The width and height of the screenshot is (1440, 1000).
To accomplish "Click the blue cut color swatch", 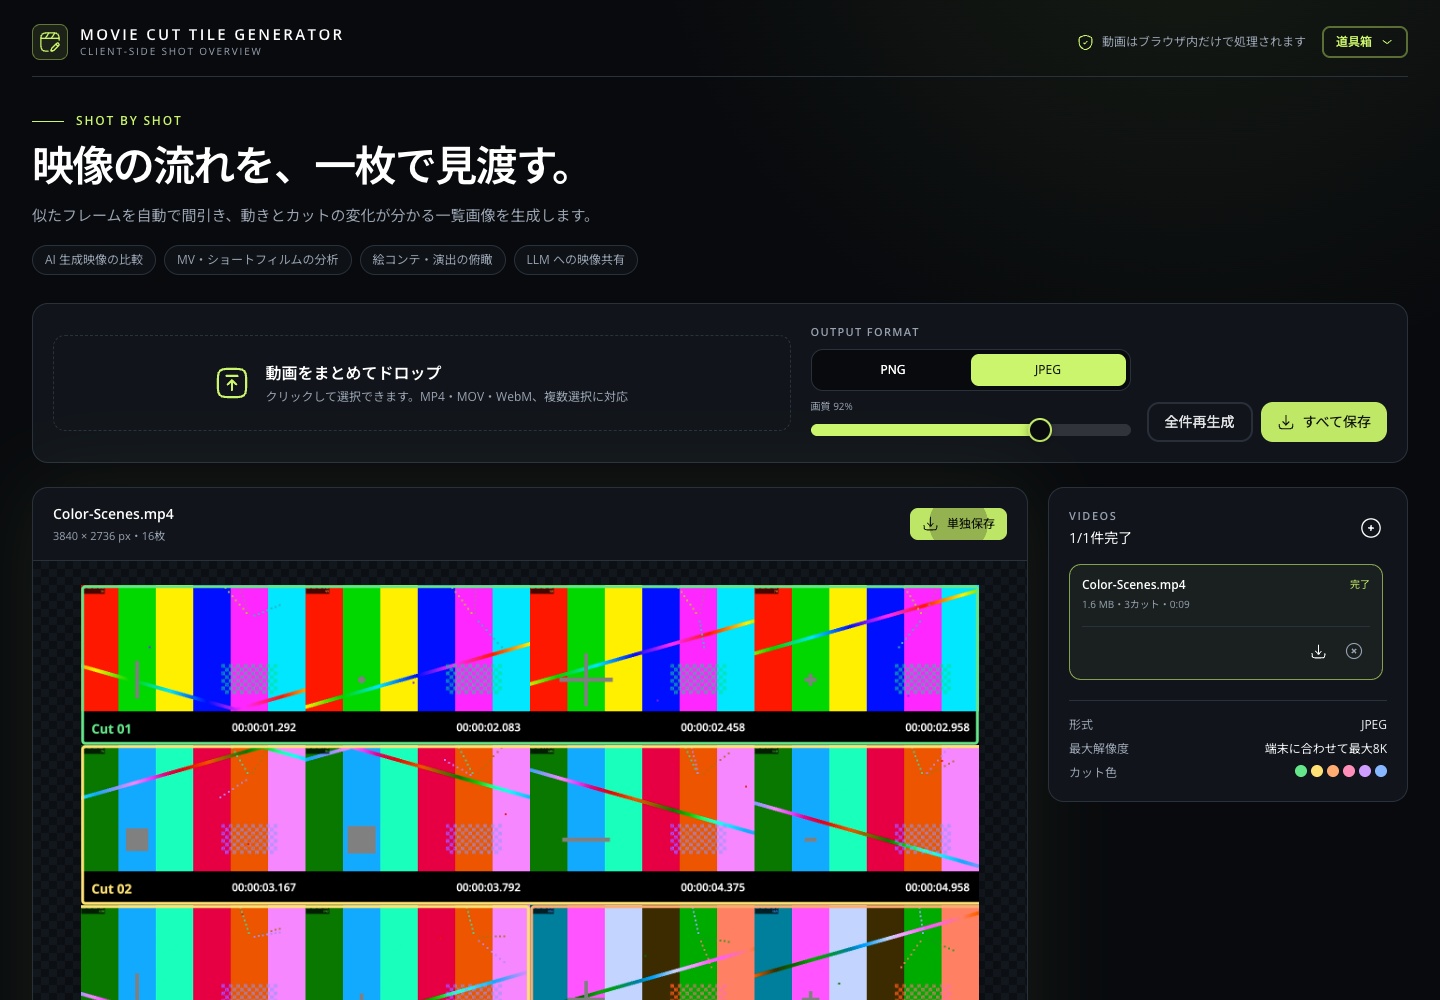I will pyautogui.click(x=1381, y=771).
